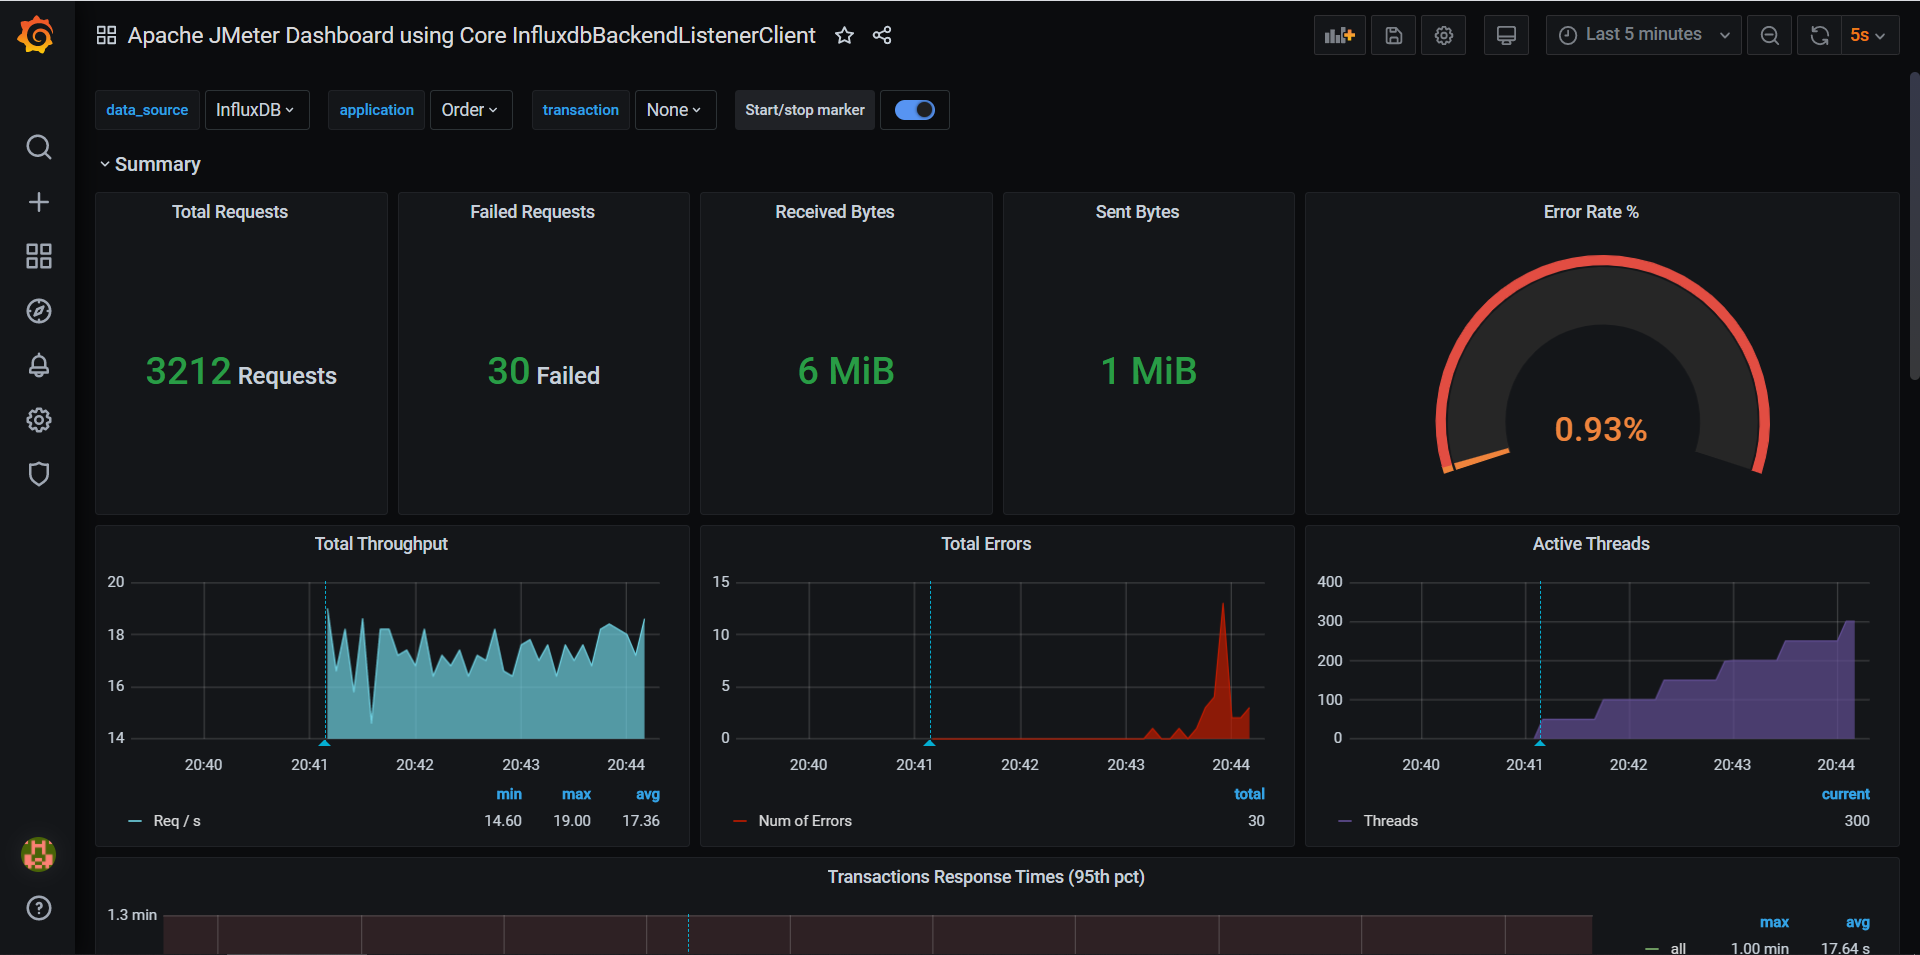This screenshot has width=1920, height=955.
Task: Click the dashboard title text
Action: click(472, 35)
